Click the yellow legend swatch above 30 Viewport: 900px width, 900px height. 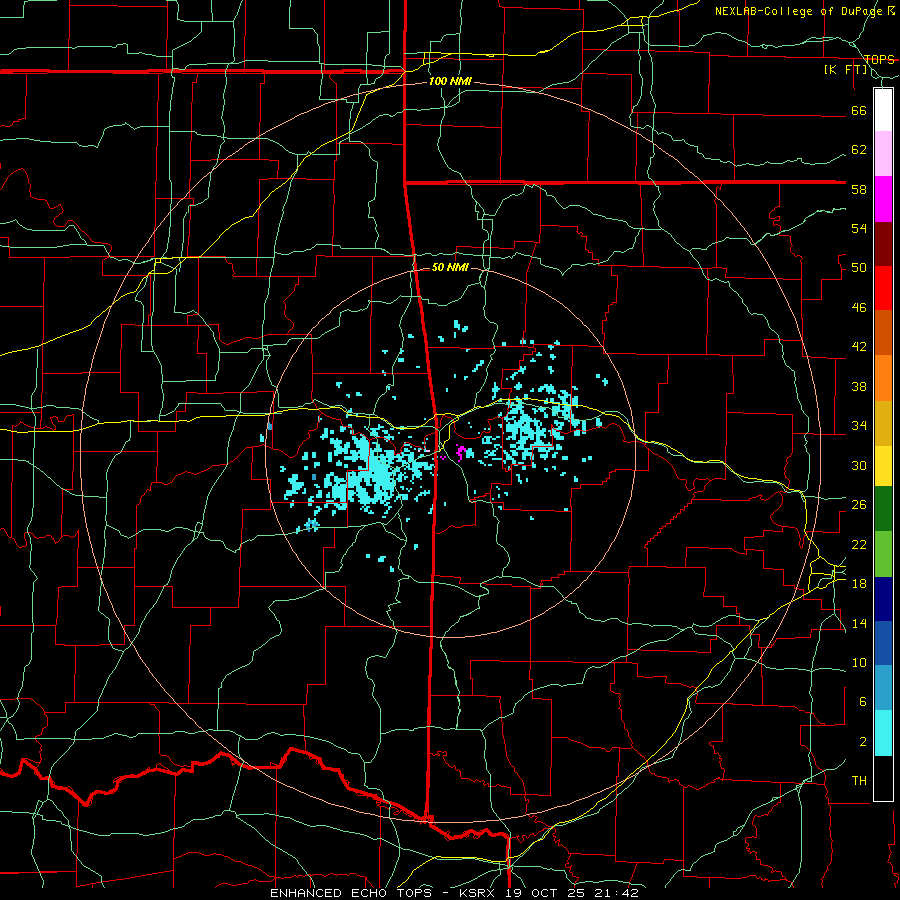pyautogui.click(x=883, y=466)
